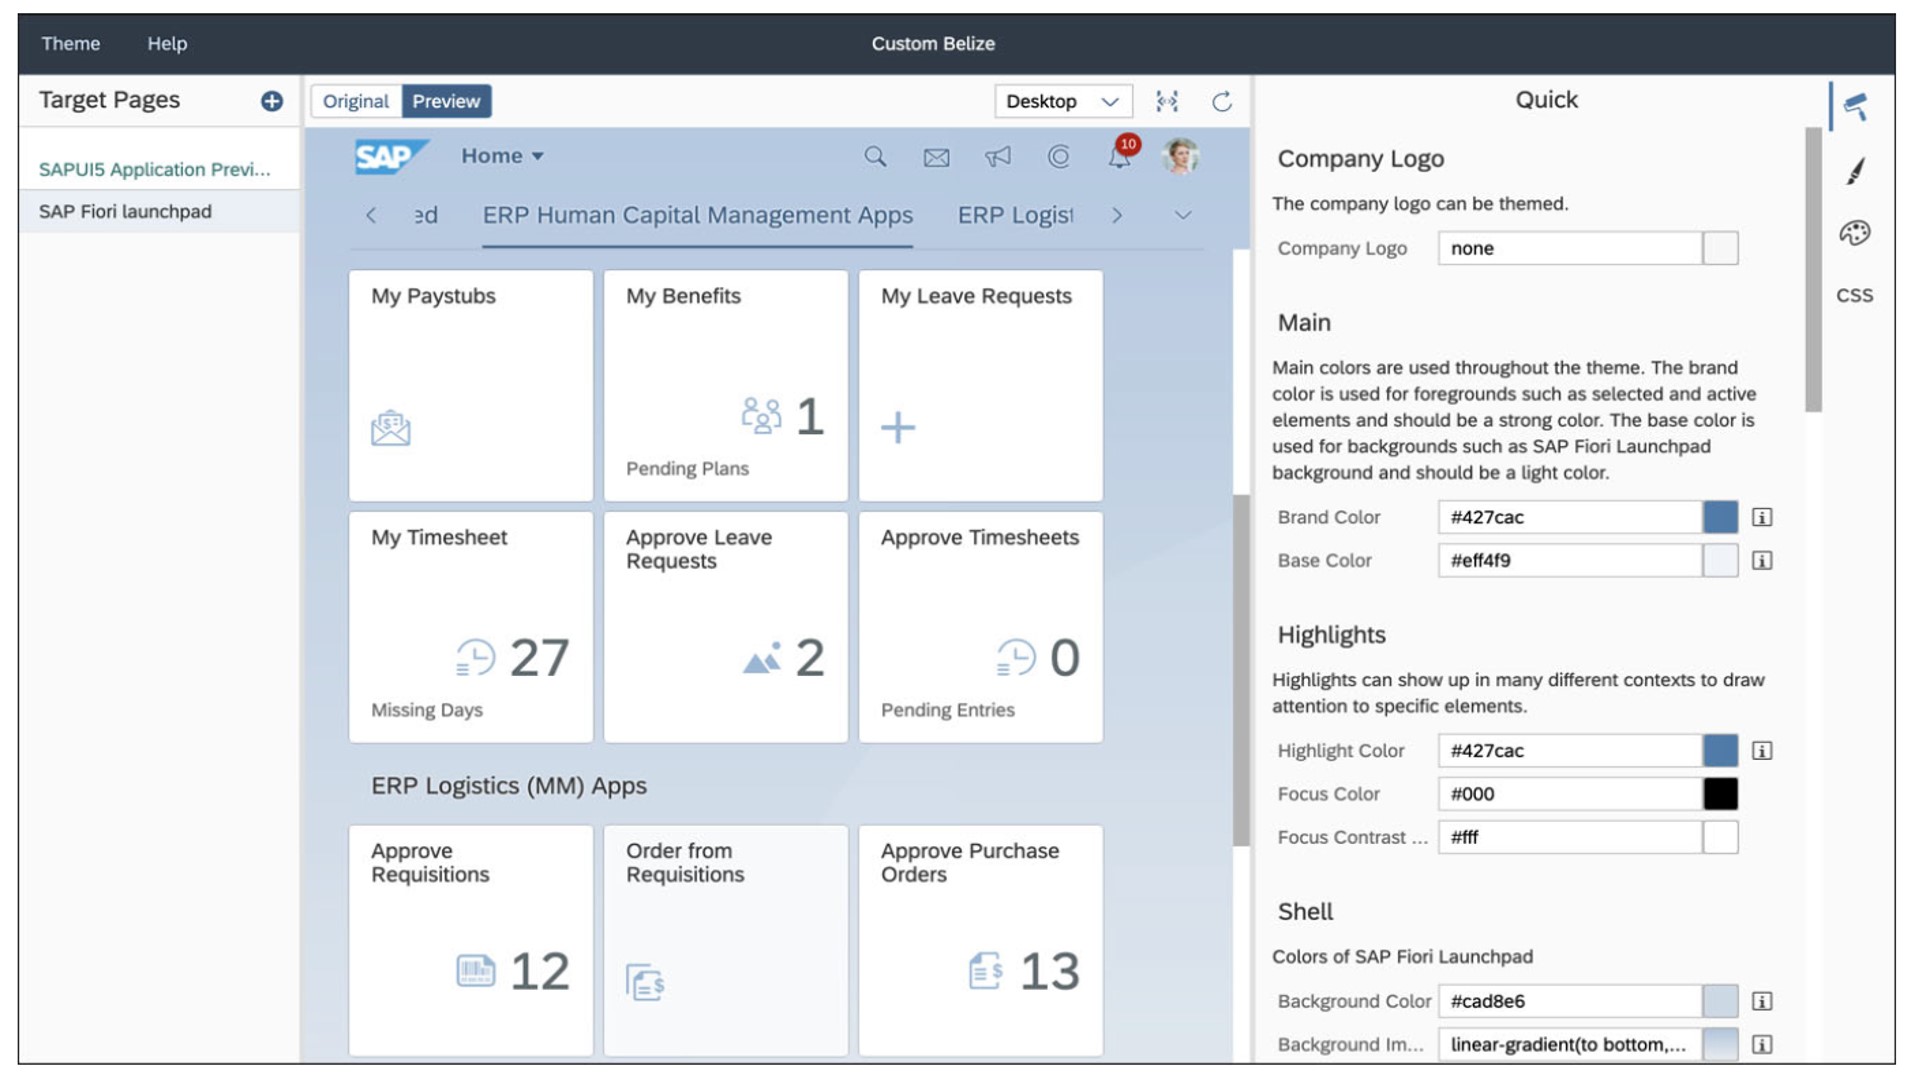Click the CSS panel icon
The width and height of the screenshot is (1914, 1081).
(x=1856, y=295)
